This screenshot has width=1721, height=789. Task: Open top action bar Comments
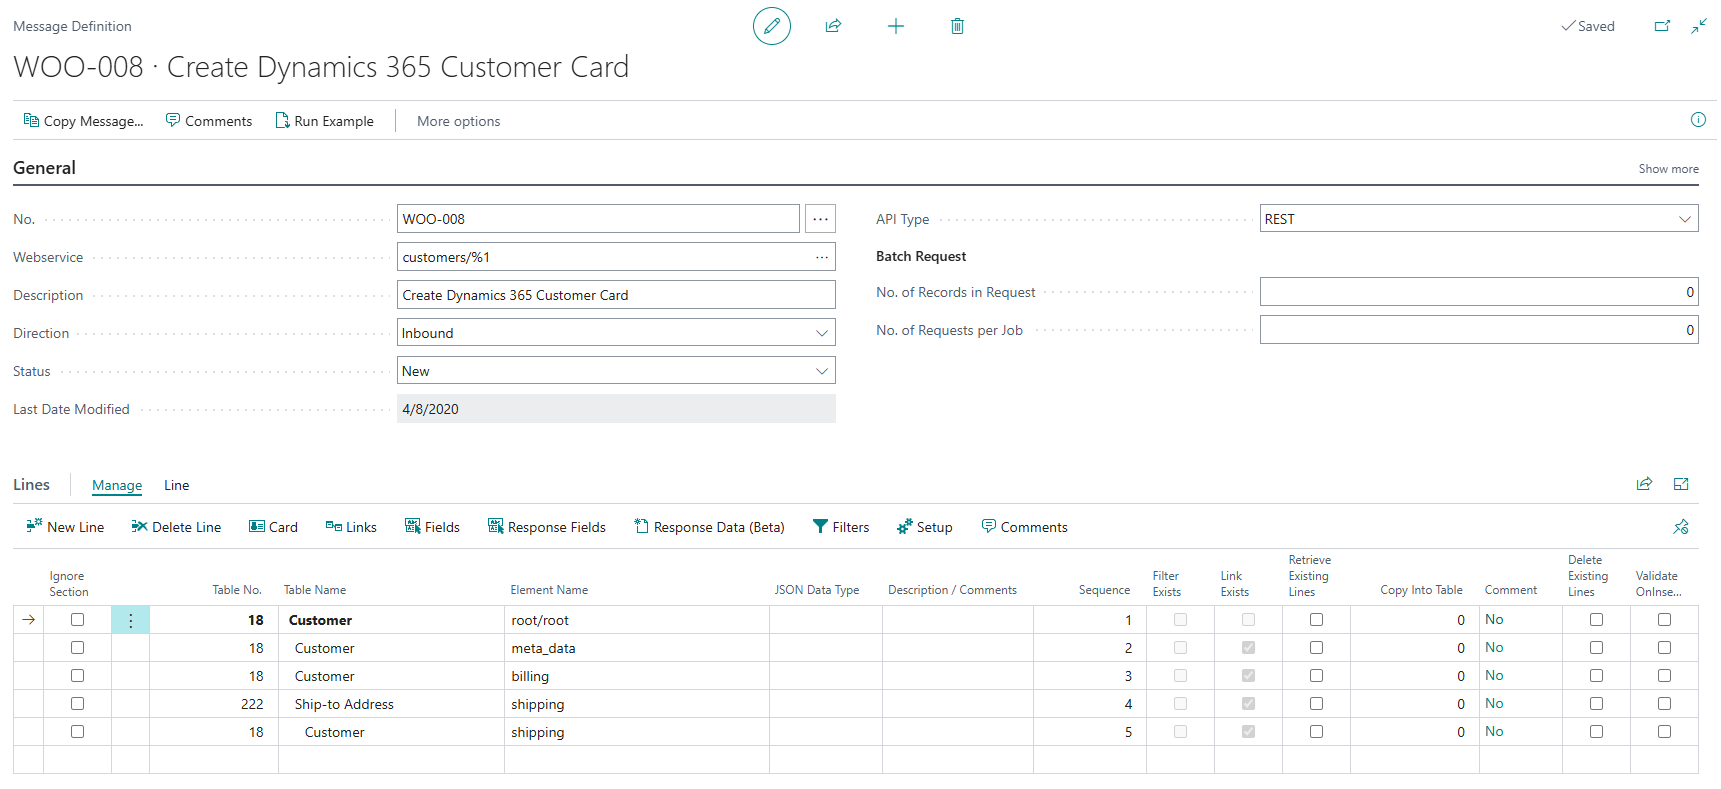208,121
